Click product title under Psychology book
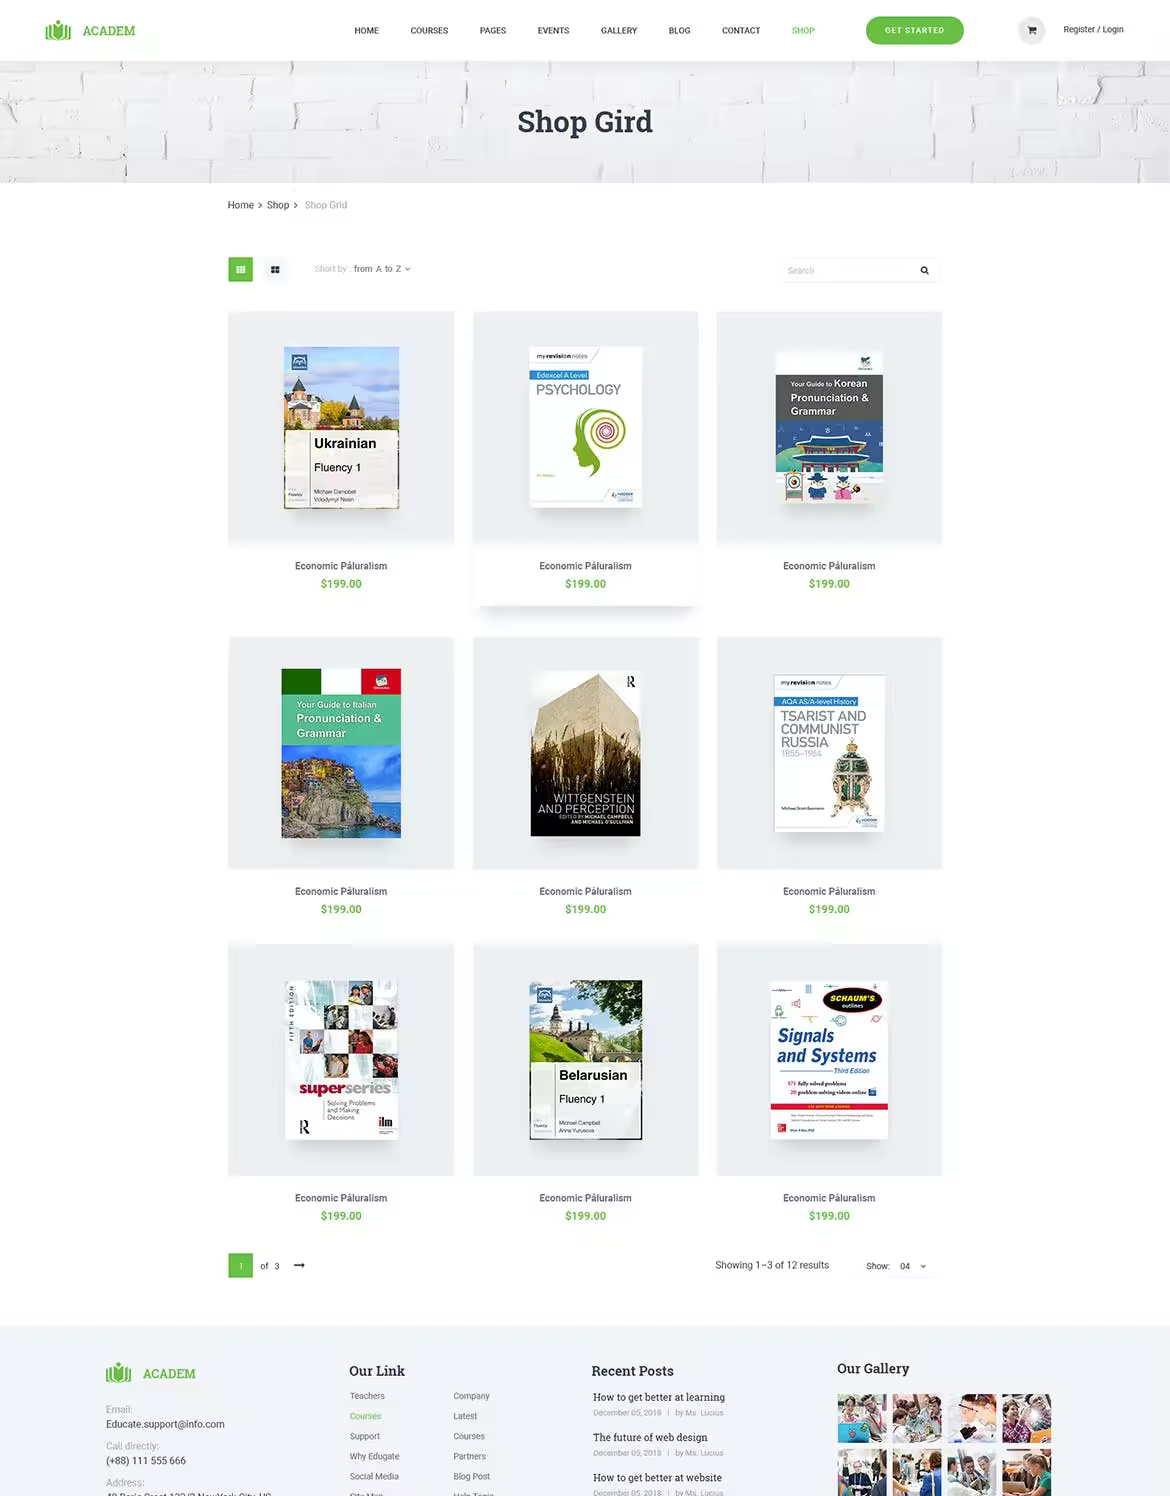The image size is (1170, 1496). 585,566
